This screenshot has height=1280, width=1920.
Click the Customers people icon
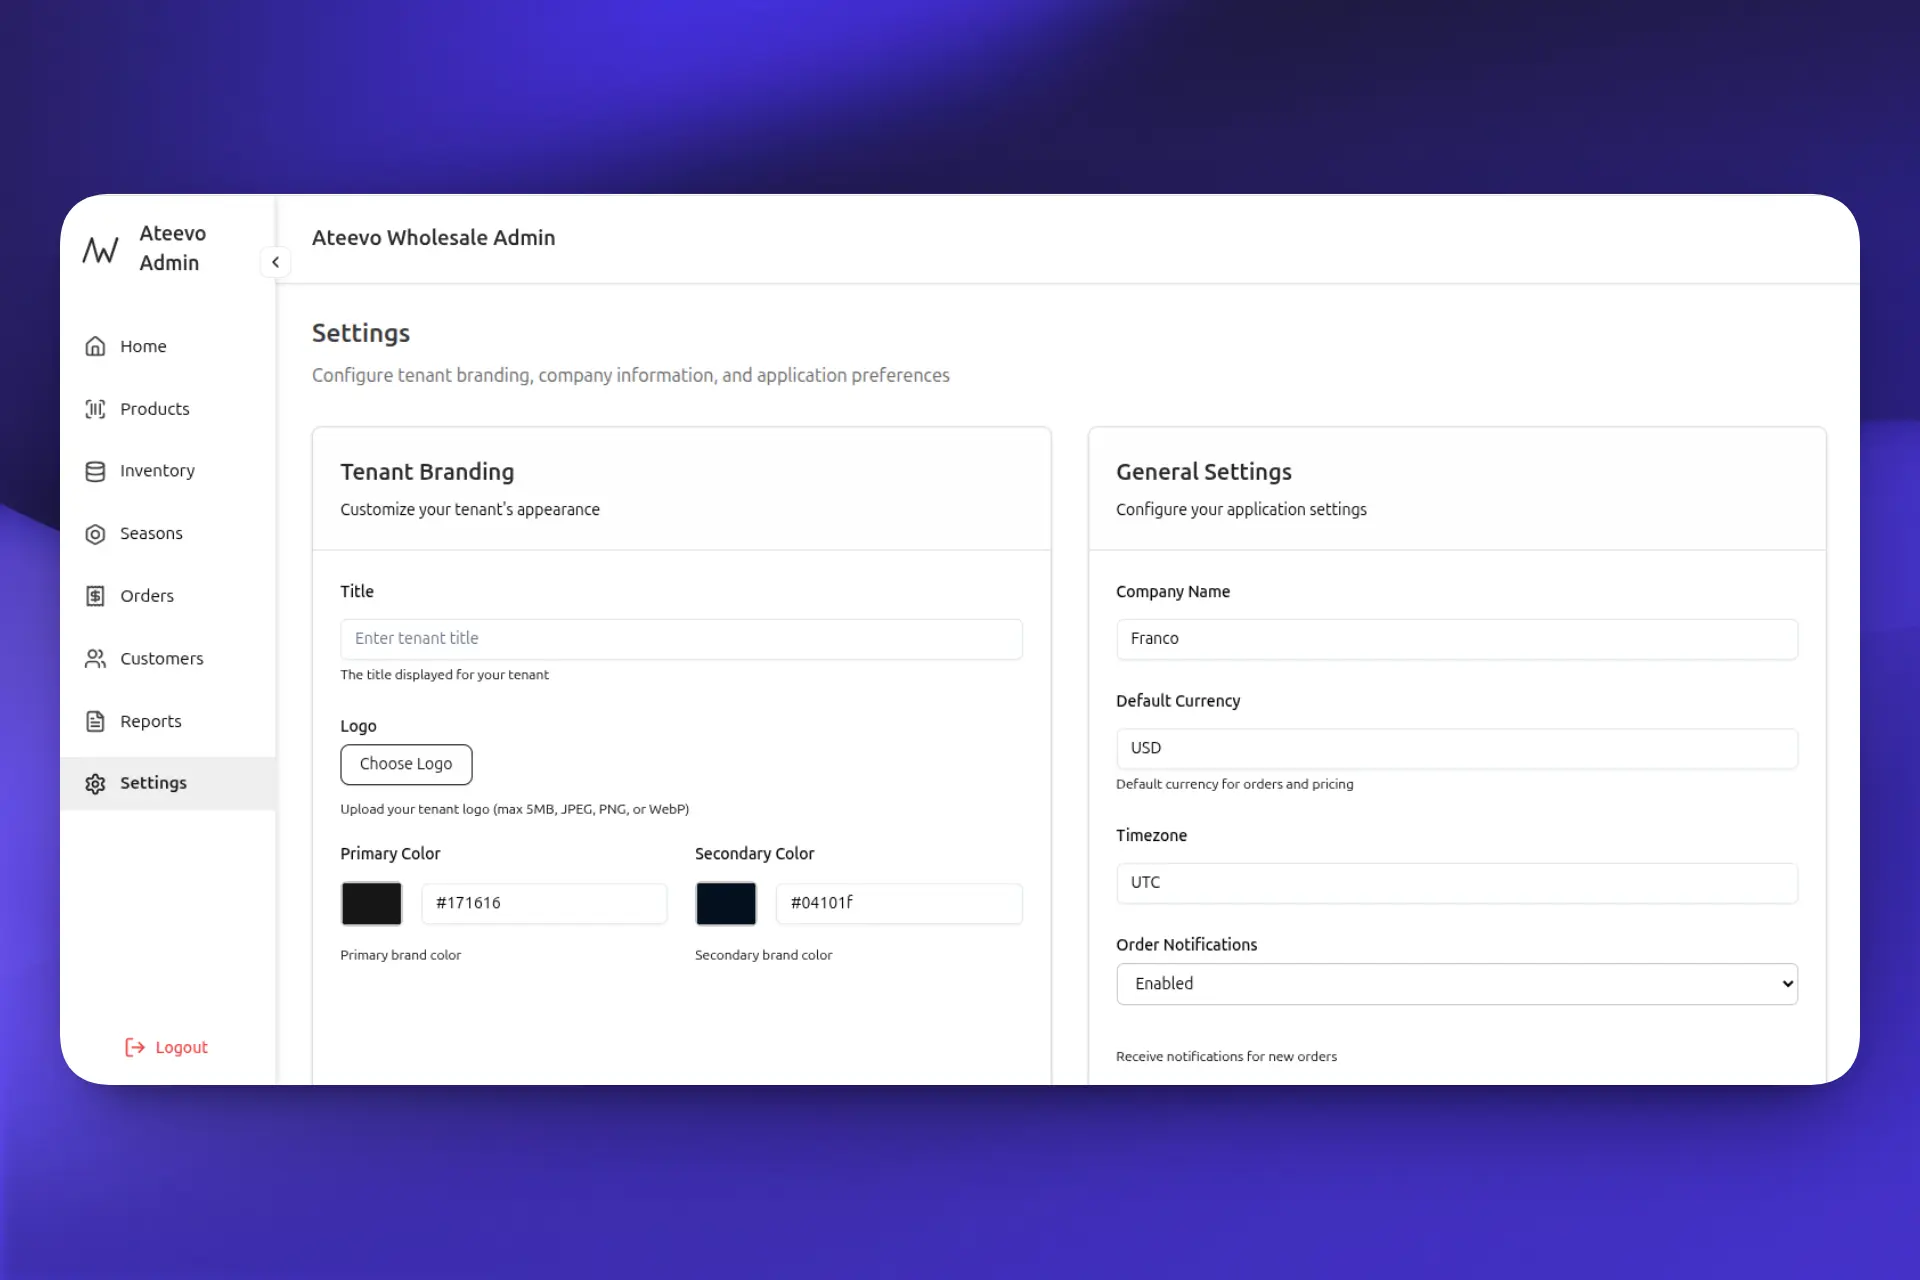95,659
